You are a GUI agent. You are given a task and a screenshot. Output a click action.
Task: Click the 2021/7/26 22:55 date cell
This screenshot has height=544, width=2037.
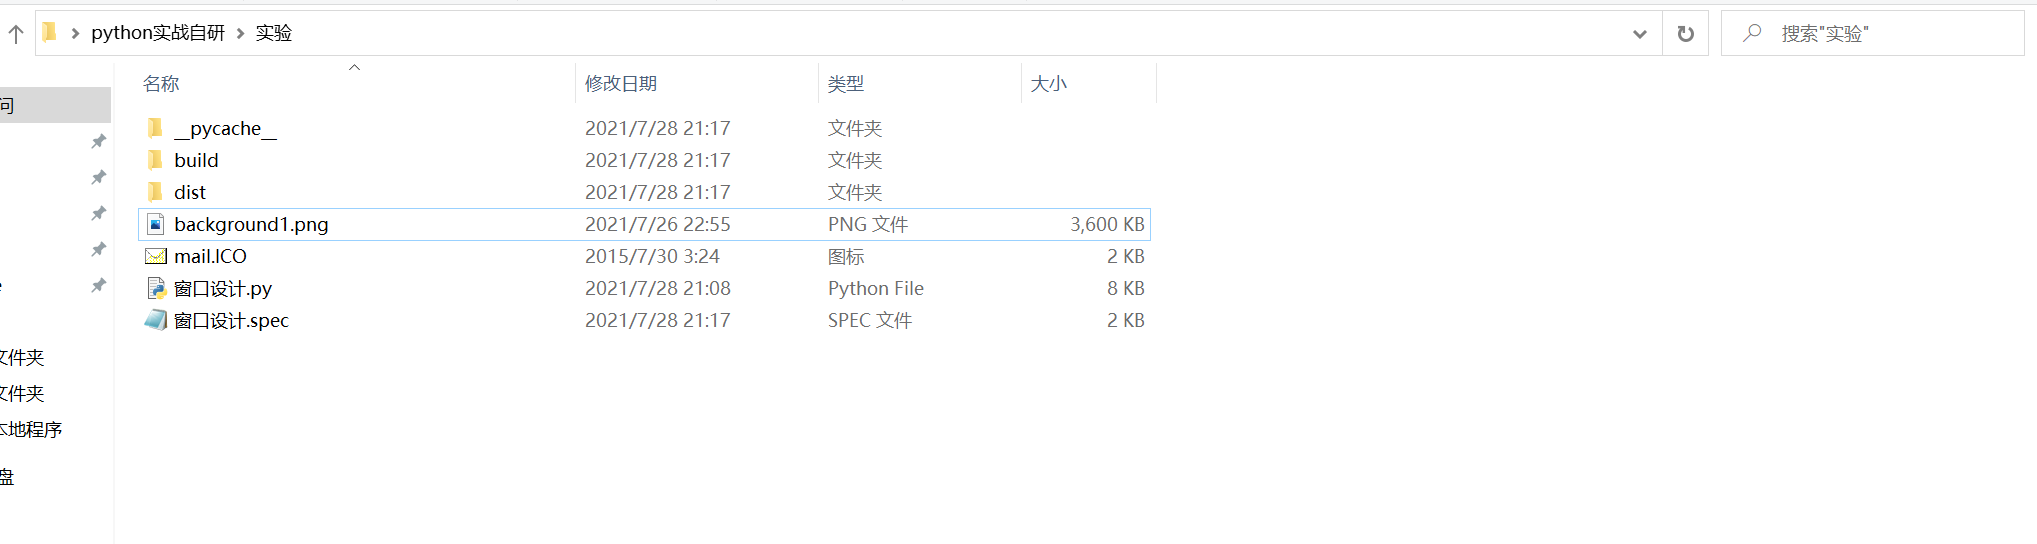658,224
